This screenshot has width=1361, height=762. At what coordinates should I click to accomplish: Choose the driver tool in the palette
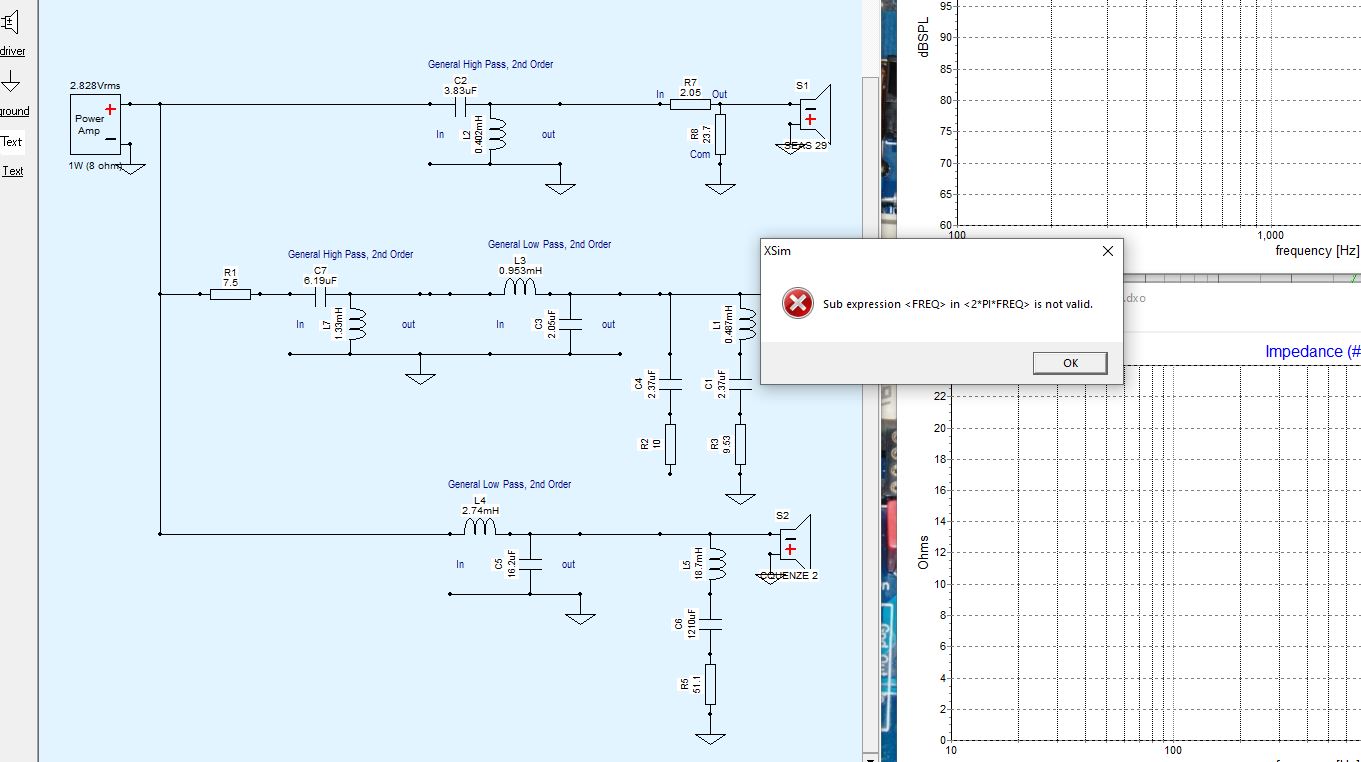point(12,30)
